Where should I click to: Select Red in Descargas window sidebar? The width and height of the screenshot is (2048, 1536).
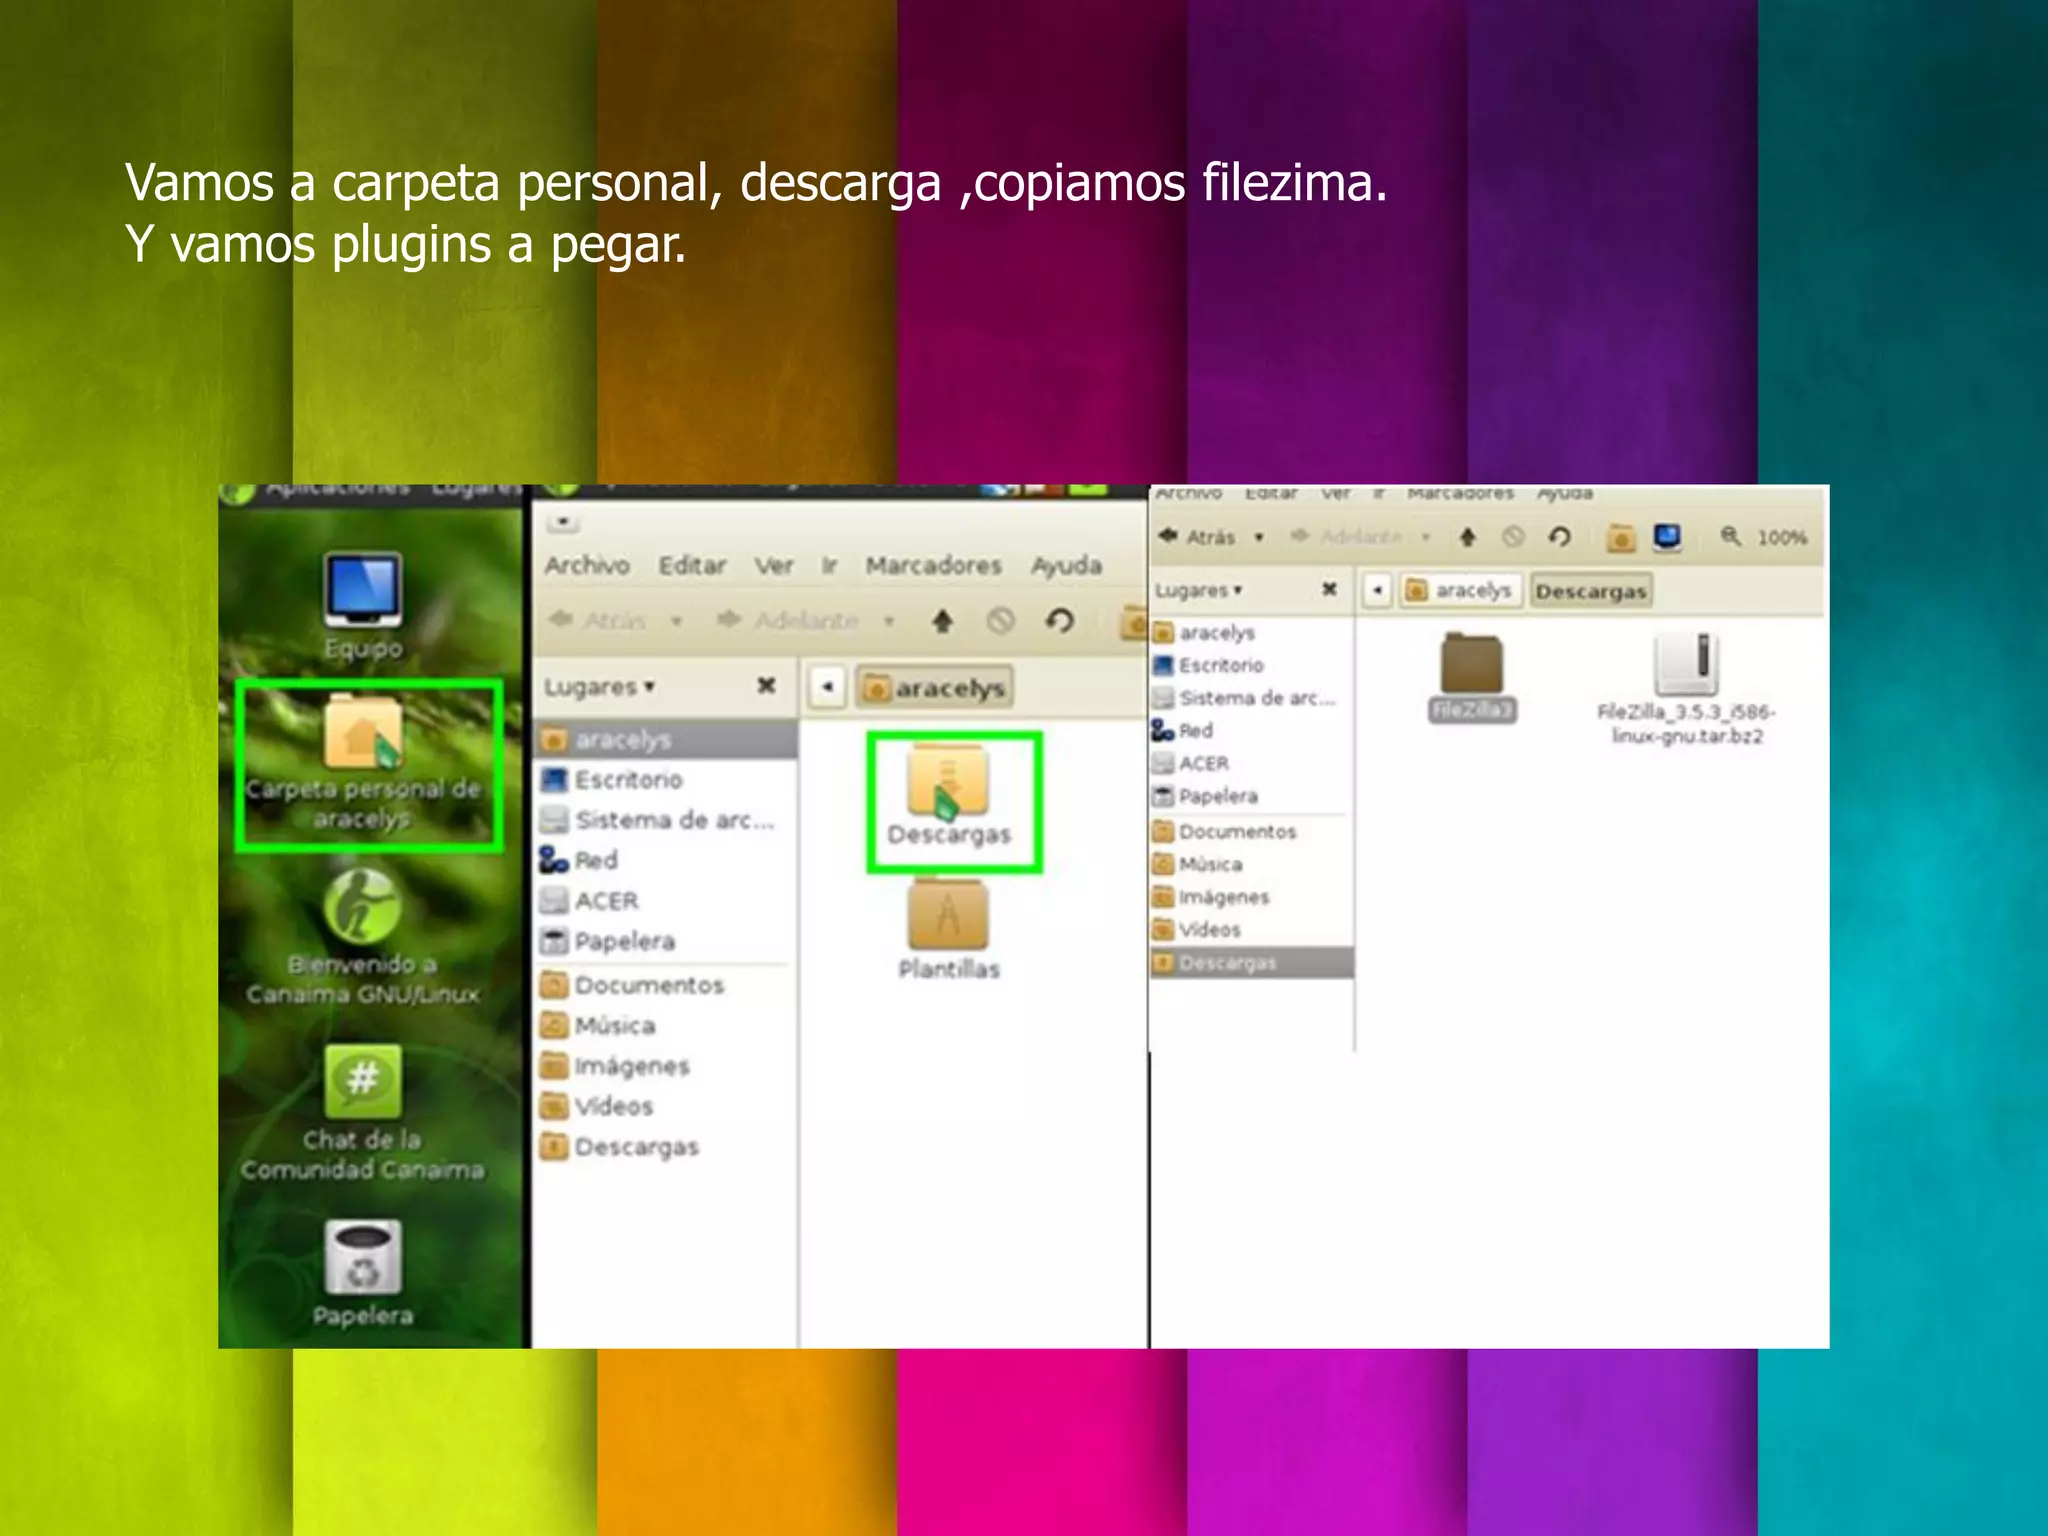pos(1252,731)
